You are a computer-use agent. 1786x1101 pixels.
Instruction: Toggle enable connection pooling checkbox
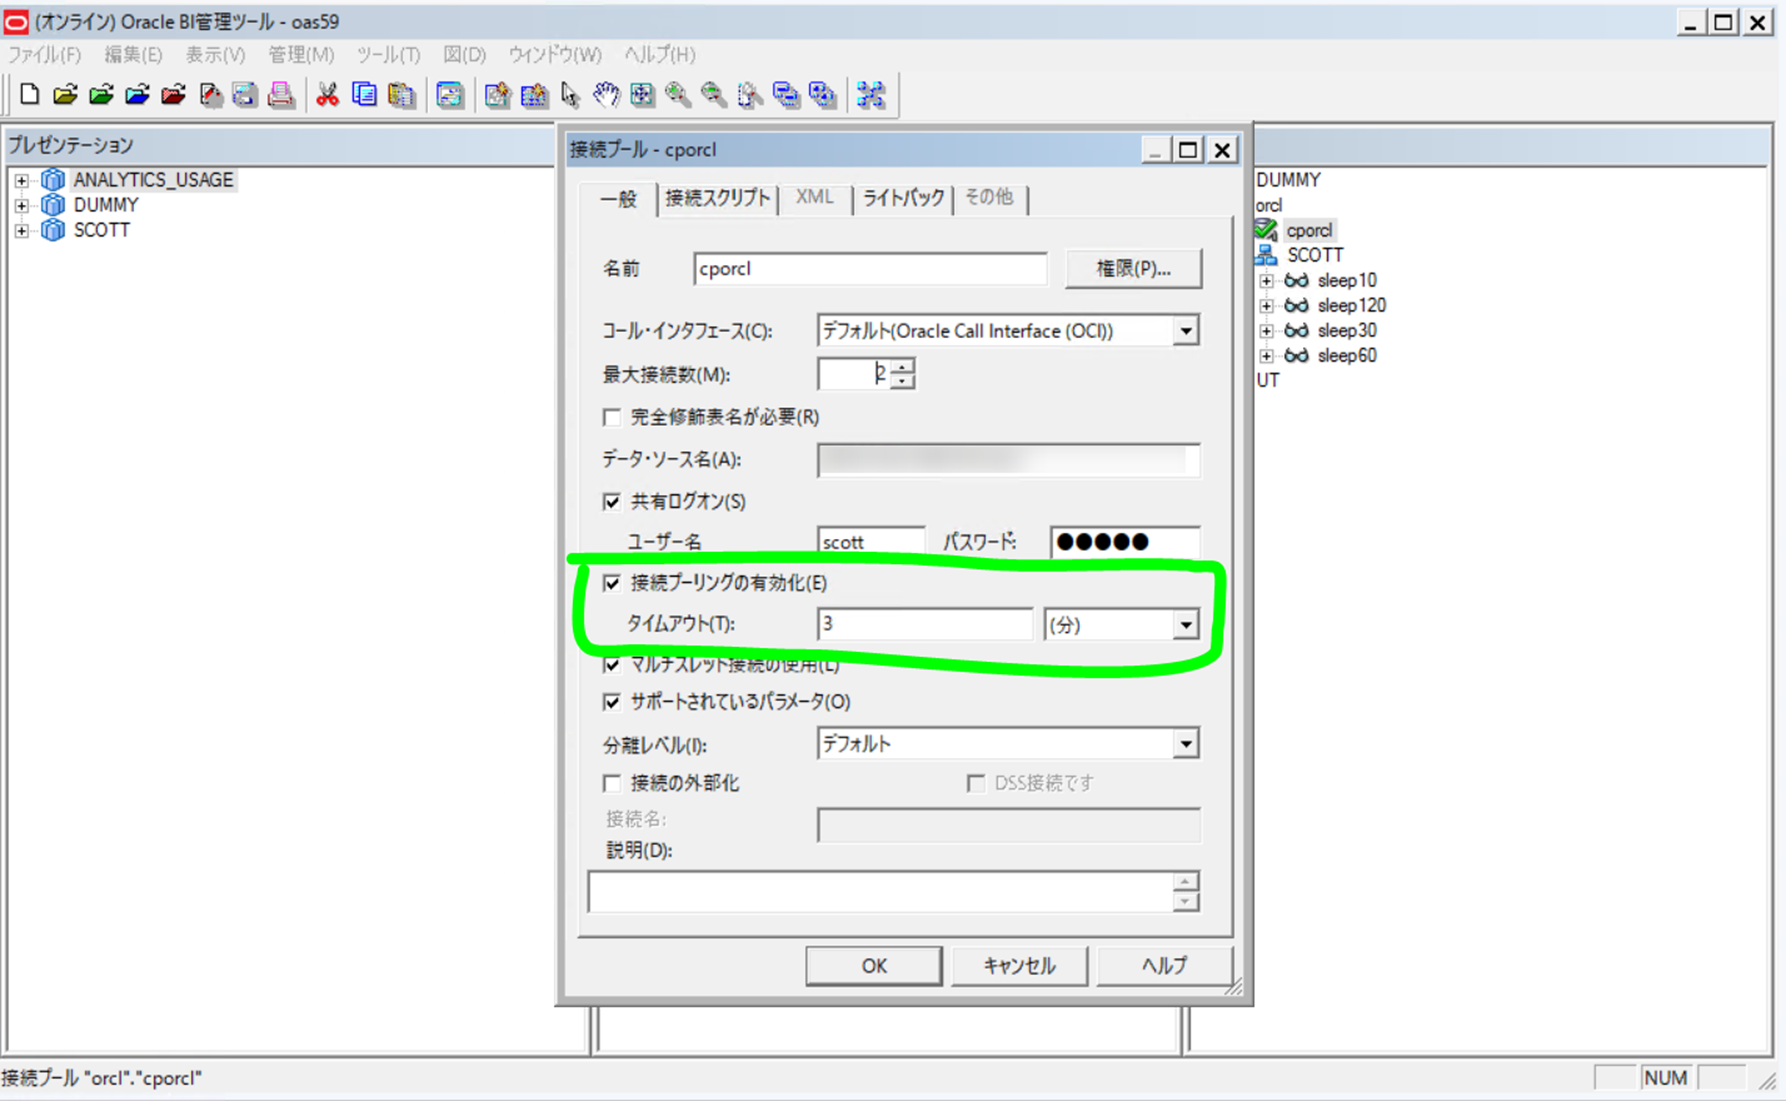[x=611, y=583]
